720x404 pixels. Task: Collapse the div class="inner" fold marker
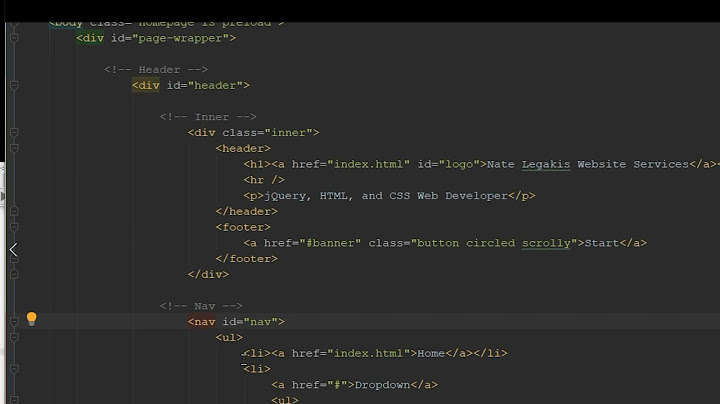[x=14, y=133]
